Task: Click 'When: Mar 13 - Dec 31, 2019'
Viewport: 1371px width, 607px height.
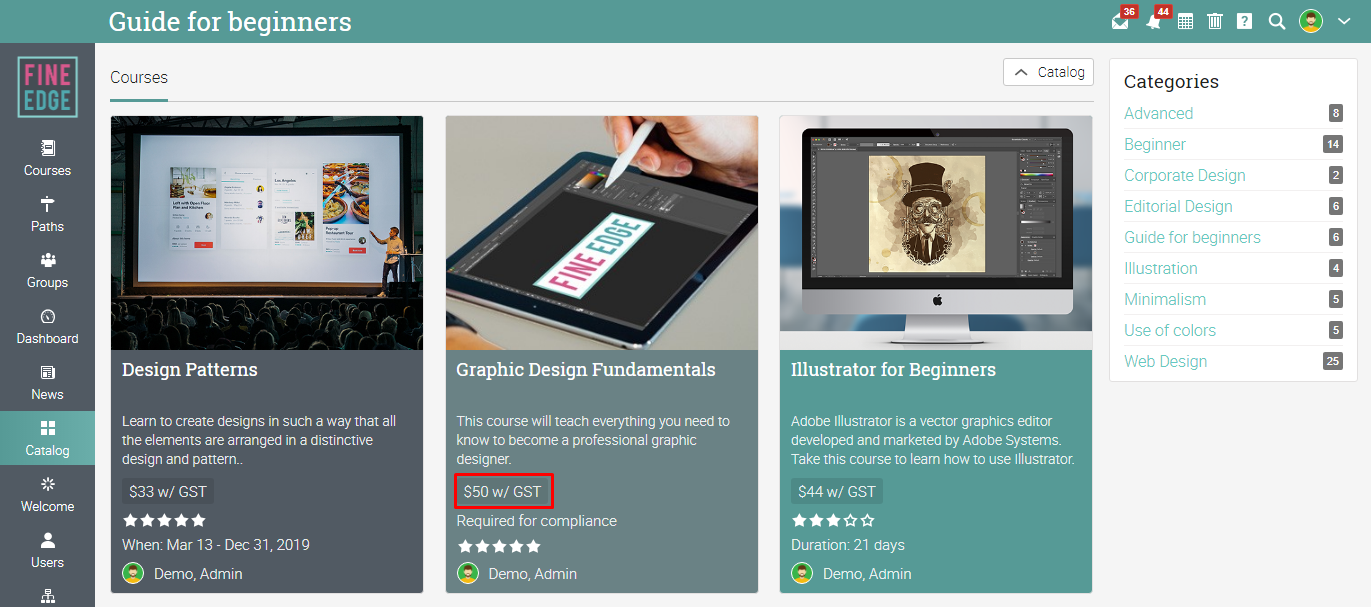Action: (x=216, y=545)
